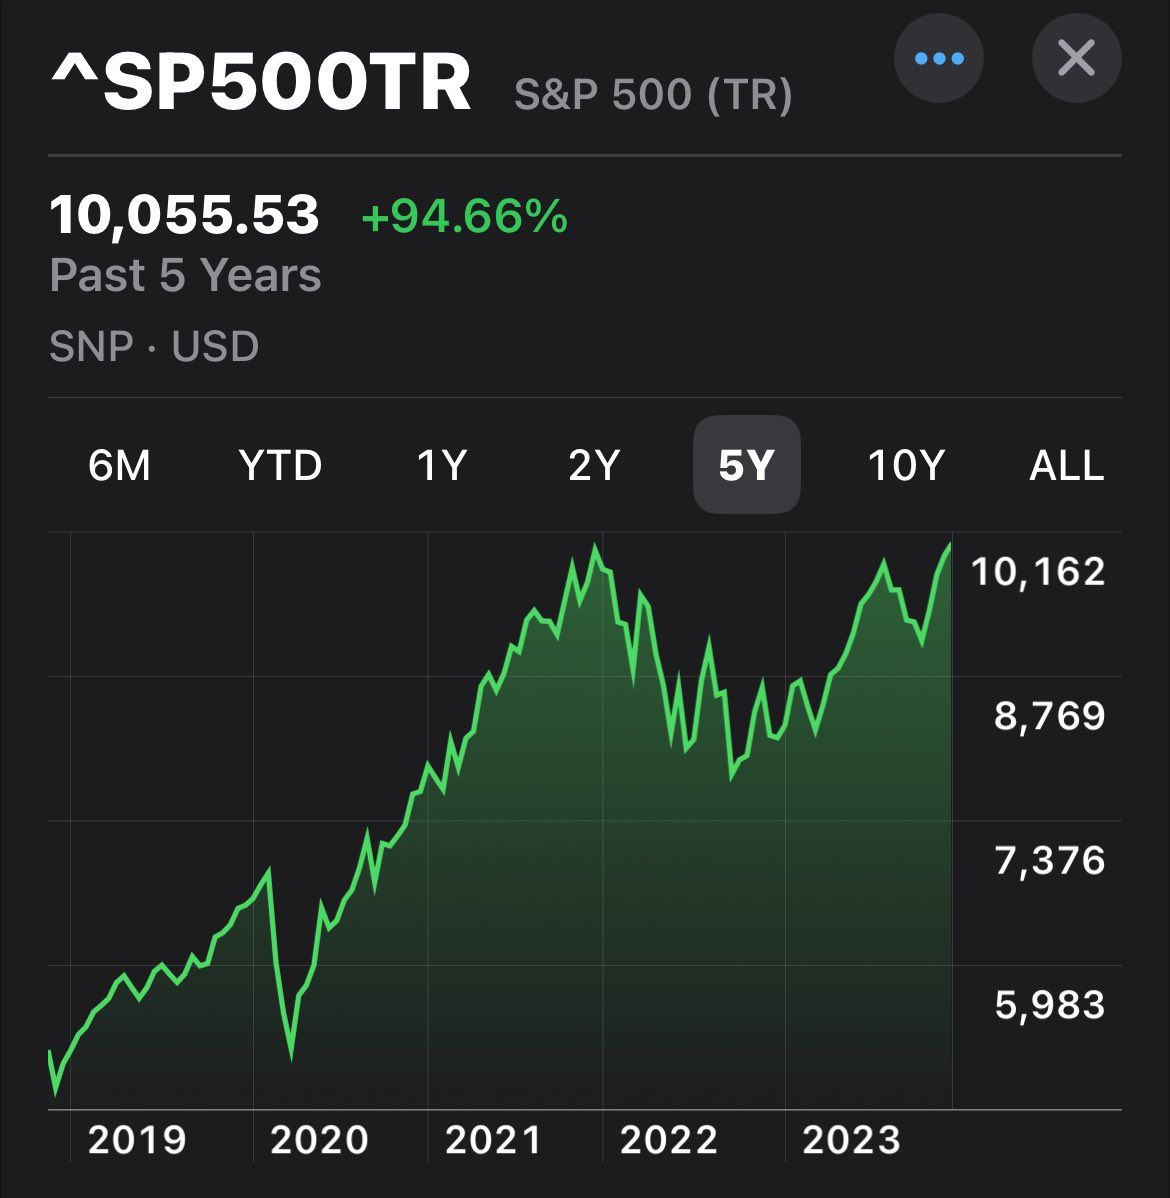1170x1198 pixels.
Task: Choose the 2Y time range
Action: pyautogui.click(x=594, y=465)
